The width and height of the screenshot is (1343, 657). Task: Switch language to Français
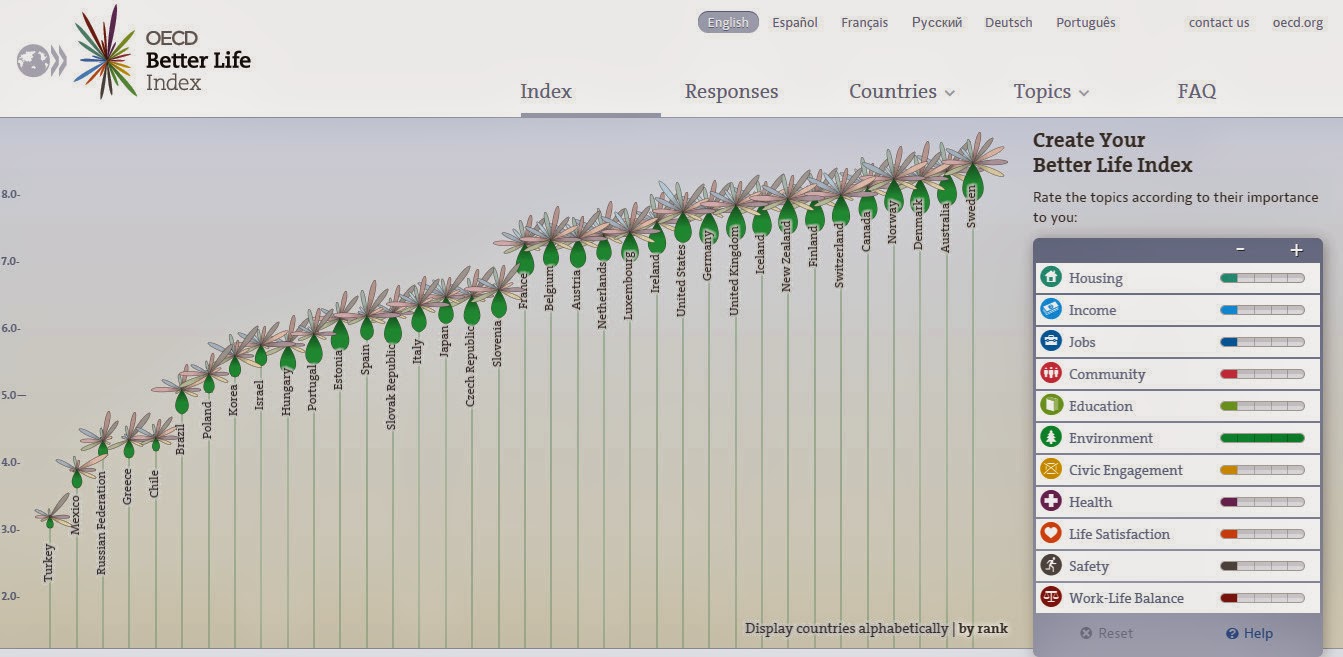click(x=865, y=22)
